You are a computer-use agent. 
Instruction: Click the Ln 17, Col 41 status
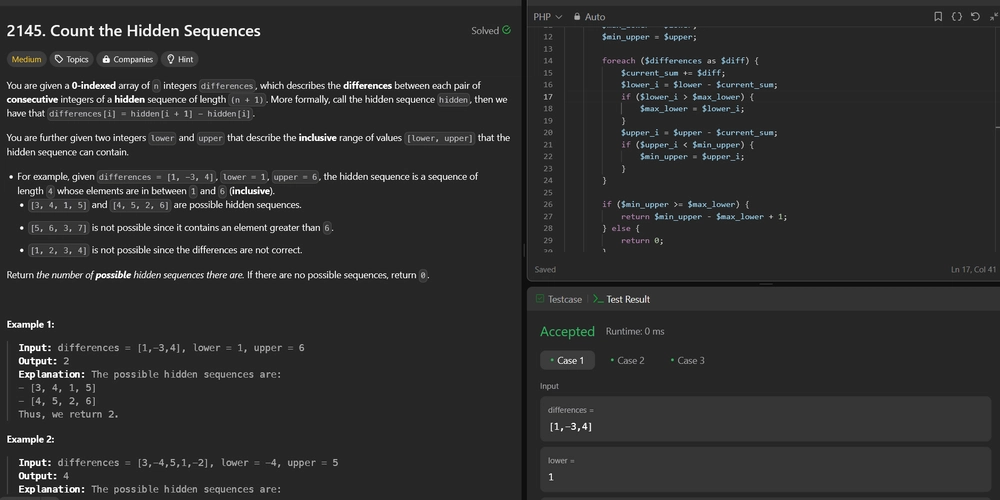coord(973,270)
